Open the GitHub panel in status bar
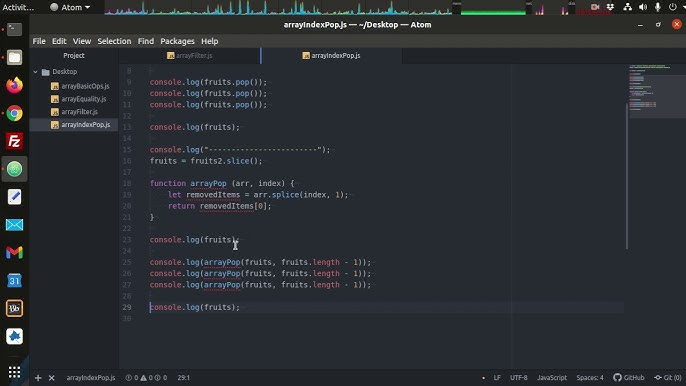Screen dimensions: 686x386 tap(629, 377)
